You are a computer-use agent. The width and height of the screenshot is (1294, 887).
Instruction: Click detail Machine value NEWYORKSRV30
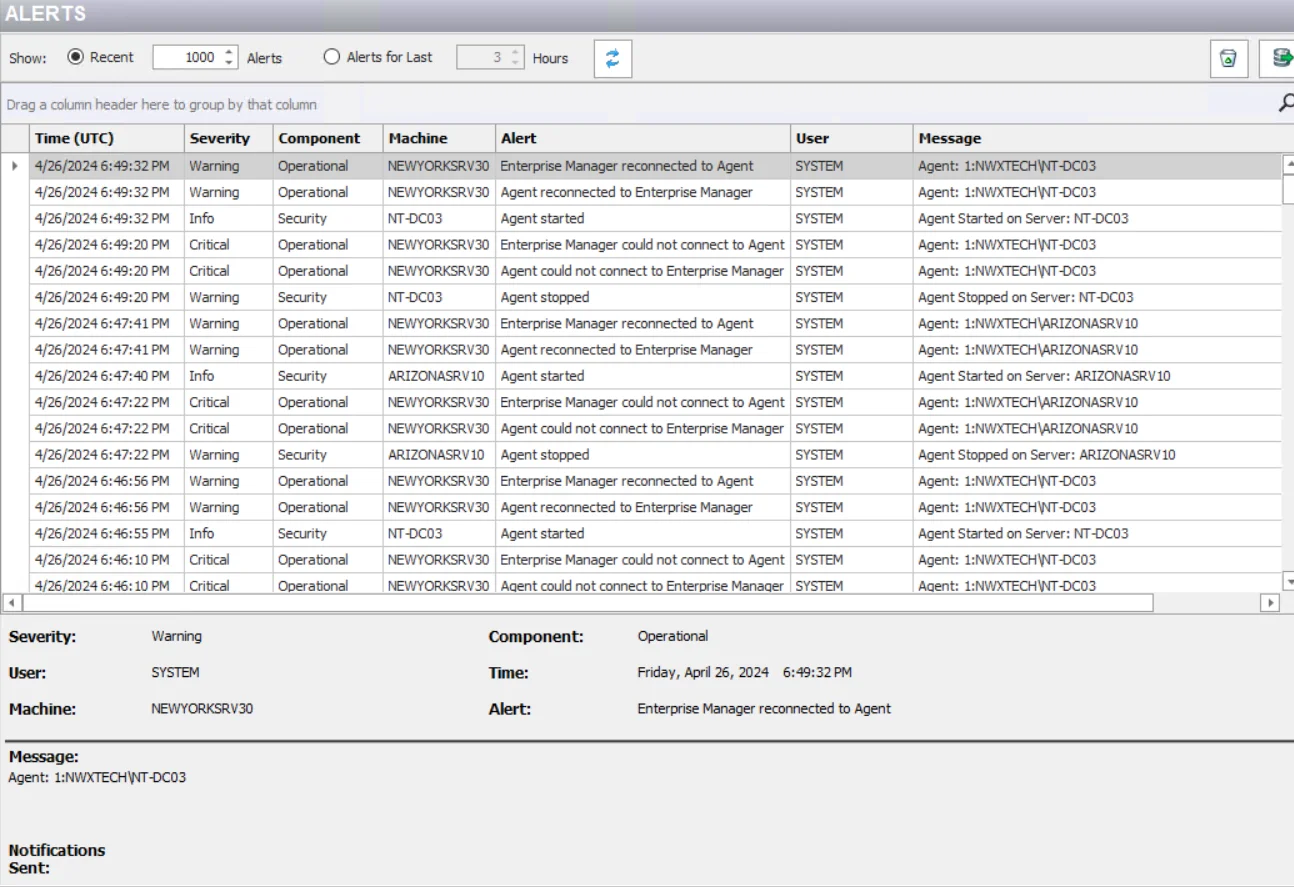pyautogui.click(x=202, y=708)
